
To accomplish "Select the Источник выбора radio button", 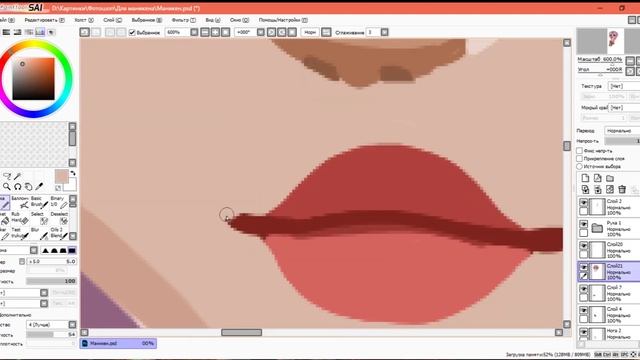I will 579,166.
